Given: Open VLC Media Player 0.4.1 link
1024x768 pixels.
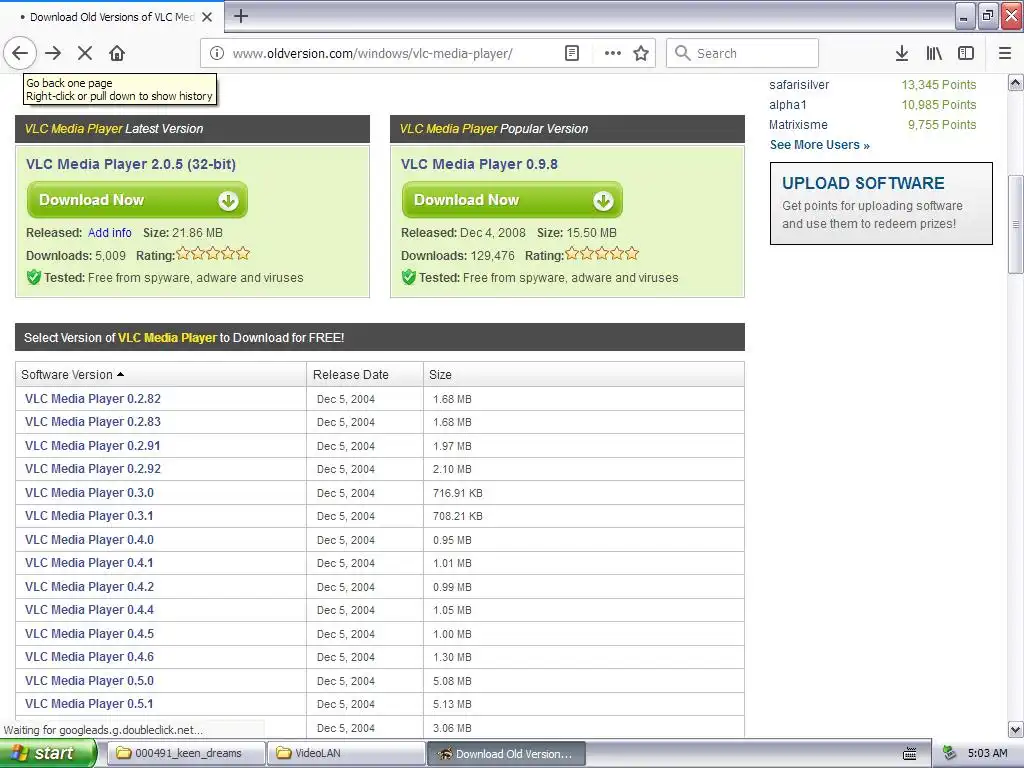Looking at the screenshot, I should 89,563.
